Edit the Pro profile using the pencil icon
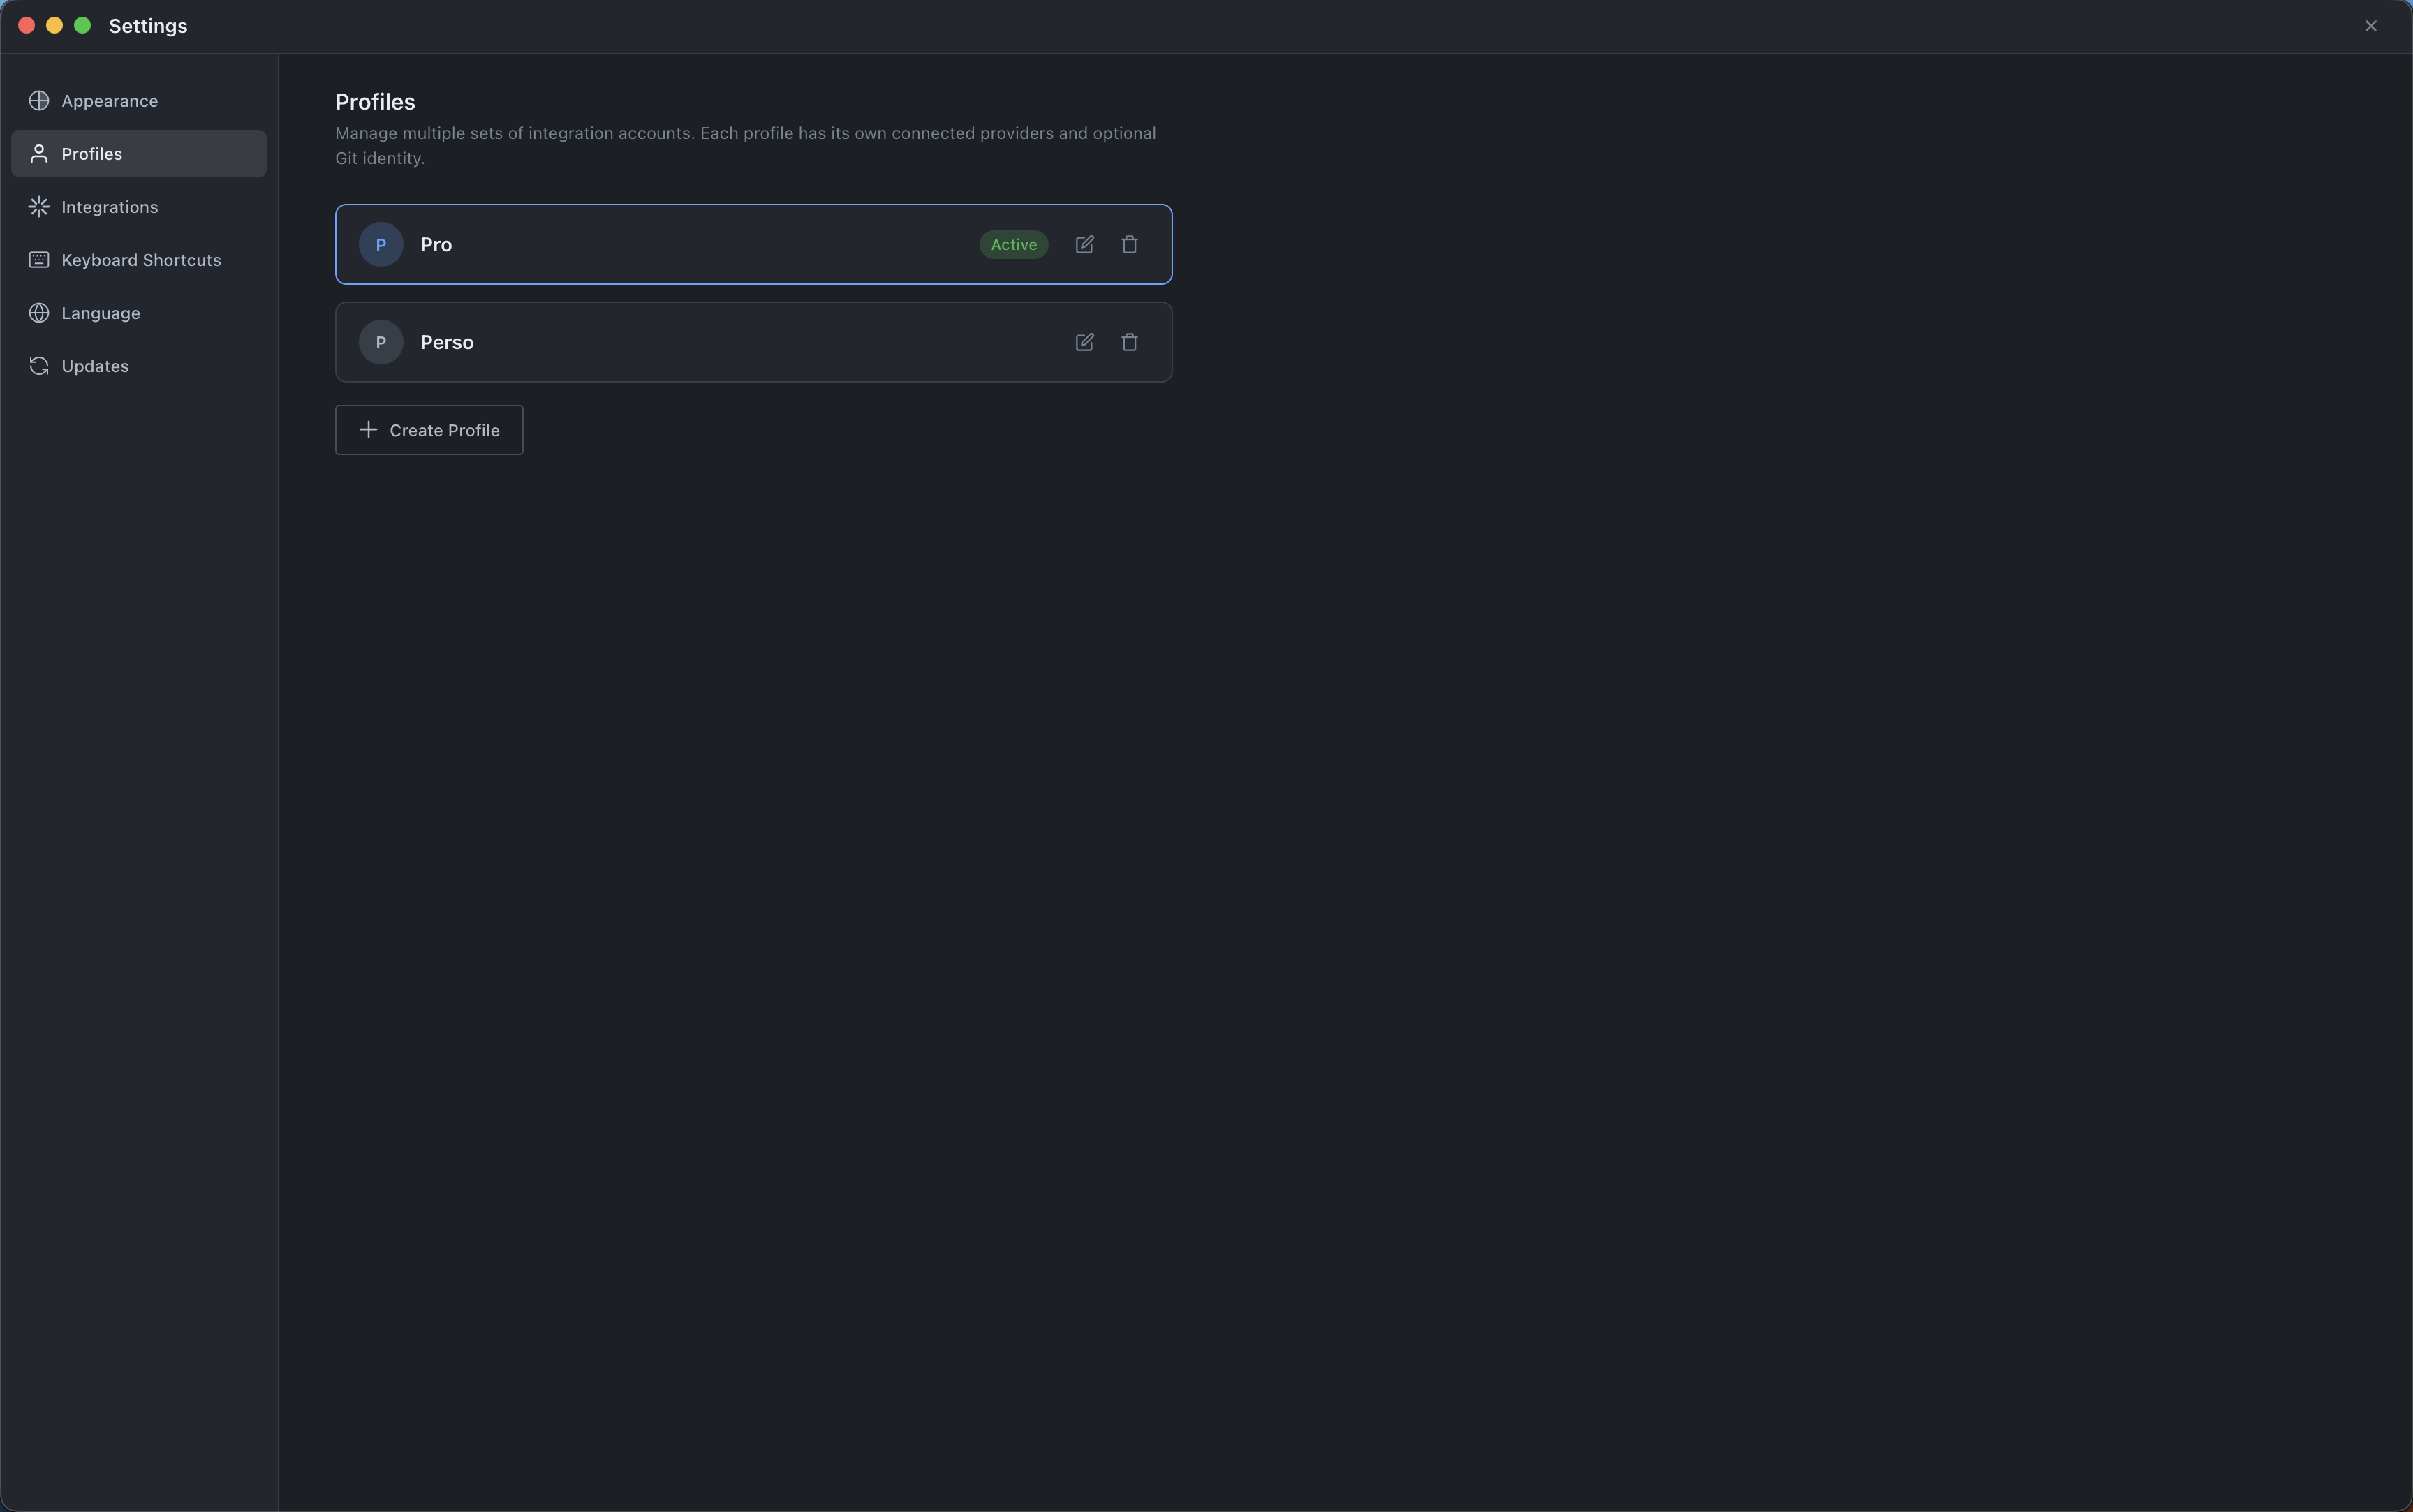The width and height of the screenshot is (2413, 1512). [x=1085, y=244]
